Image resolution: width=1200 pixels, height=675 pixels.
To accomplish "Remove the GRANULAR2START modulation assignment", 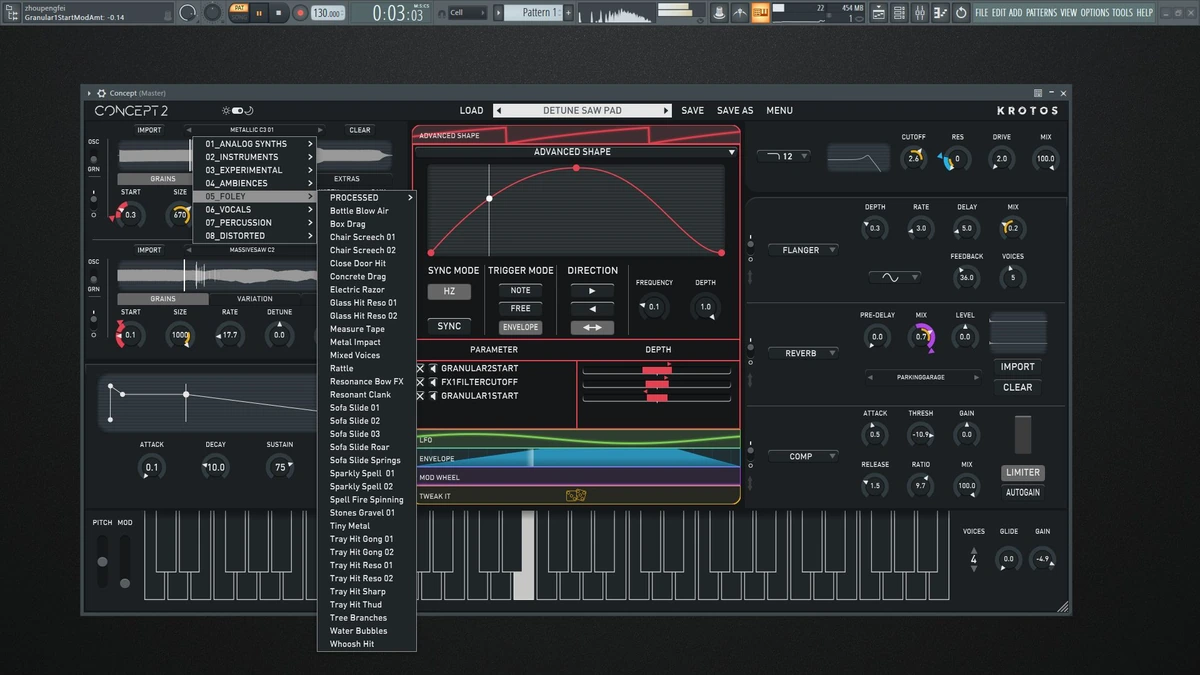I will point(420,368).
